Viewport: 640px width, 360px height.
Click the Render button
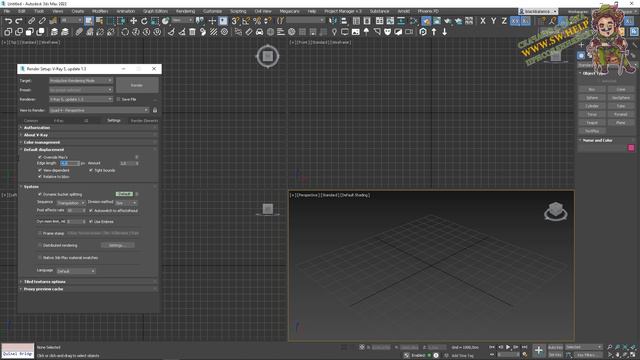[x=137, y=85]
